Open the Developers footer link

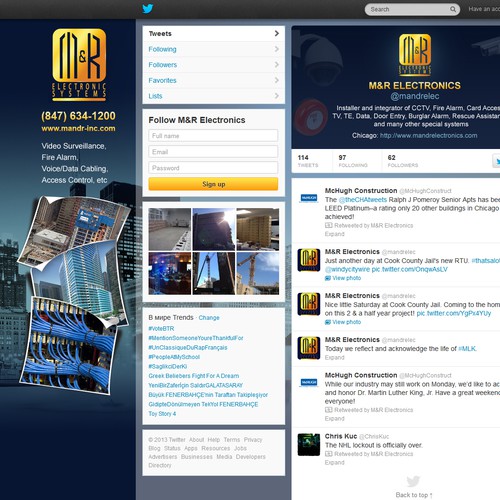(x=251, y=457)
